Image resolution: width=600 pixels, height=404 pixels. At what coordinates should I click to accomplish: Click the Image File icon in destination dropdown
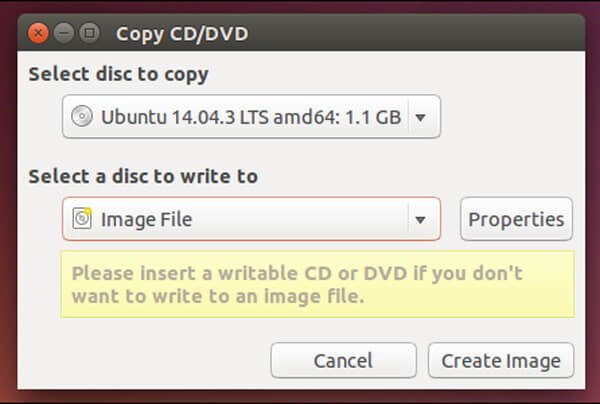[82, 219]
